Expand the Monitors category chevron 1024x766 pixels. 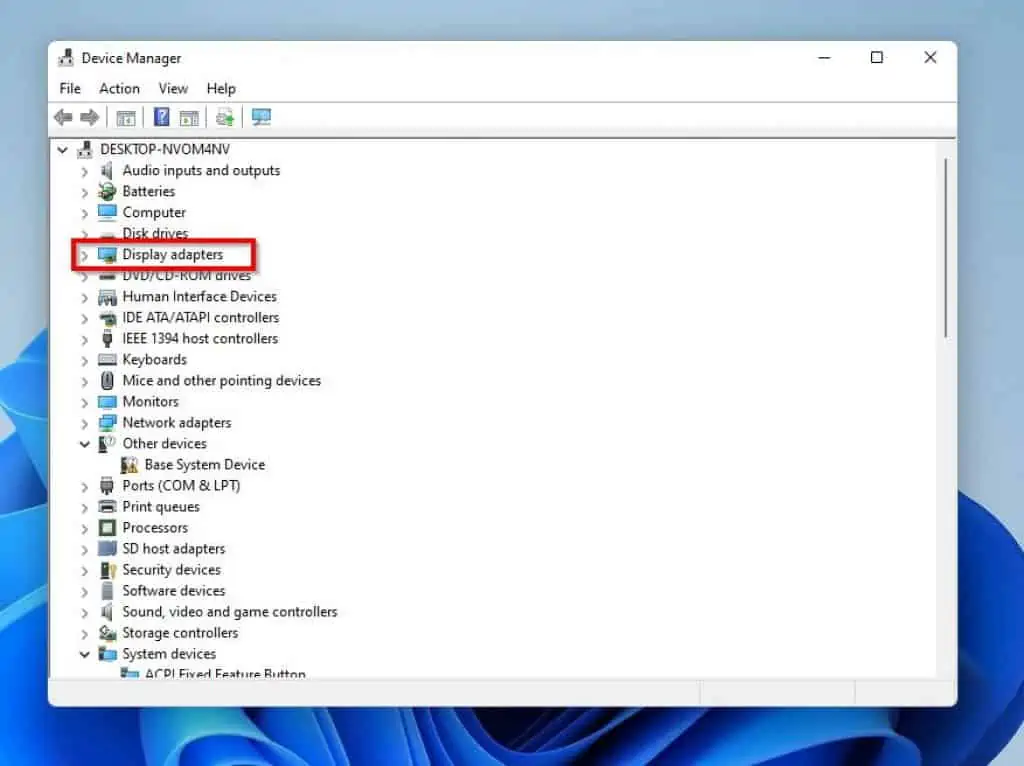(84, 401)
